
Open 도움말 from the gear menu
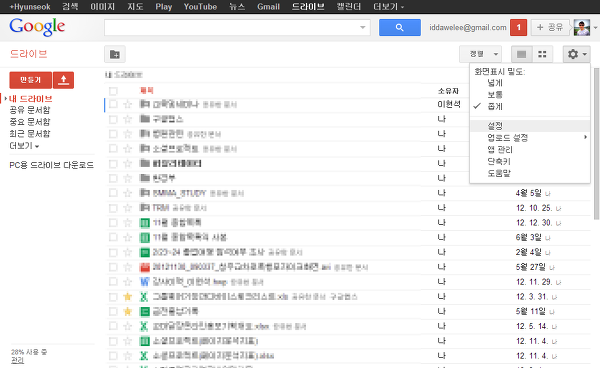coord(499,173)
